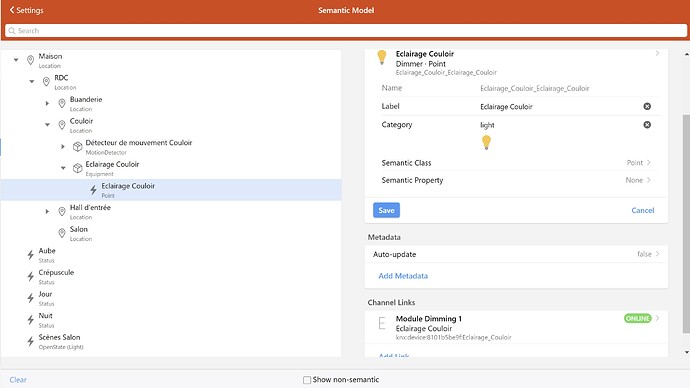This screenshot has height=388, width=690.
Task: Go back to Settings
Action: pos(26,10)
